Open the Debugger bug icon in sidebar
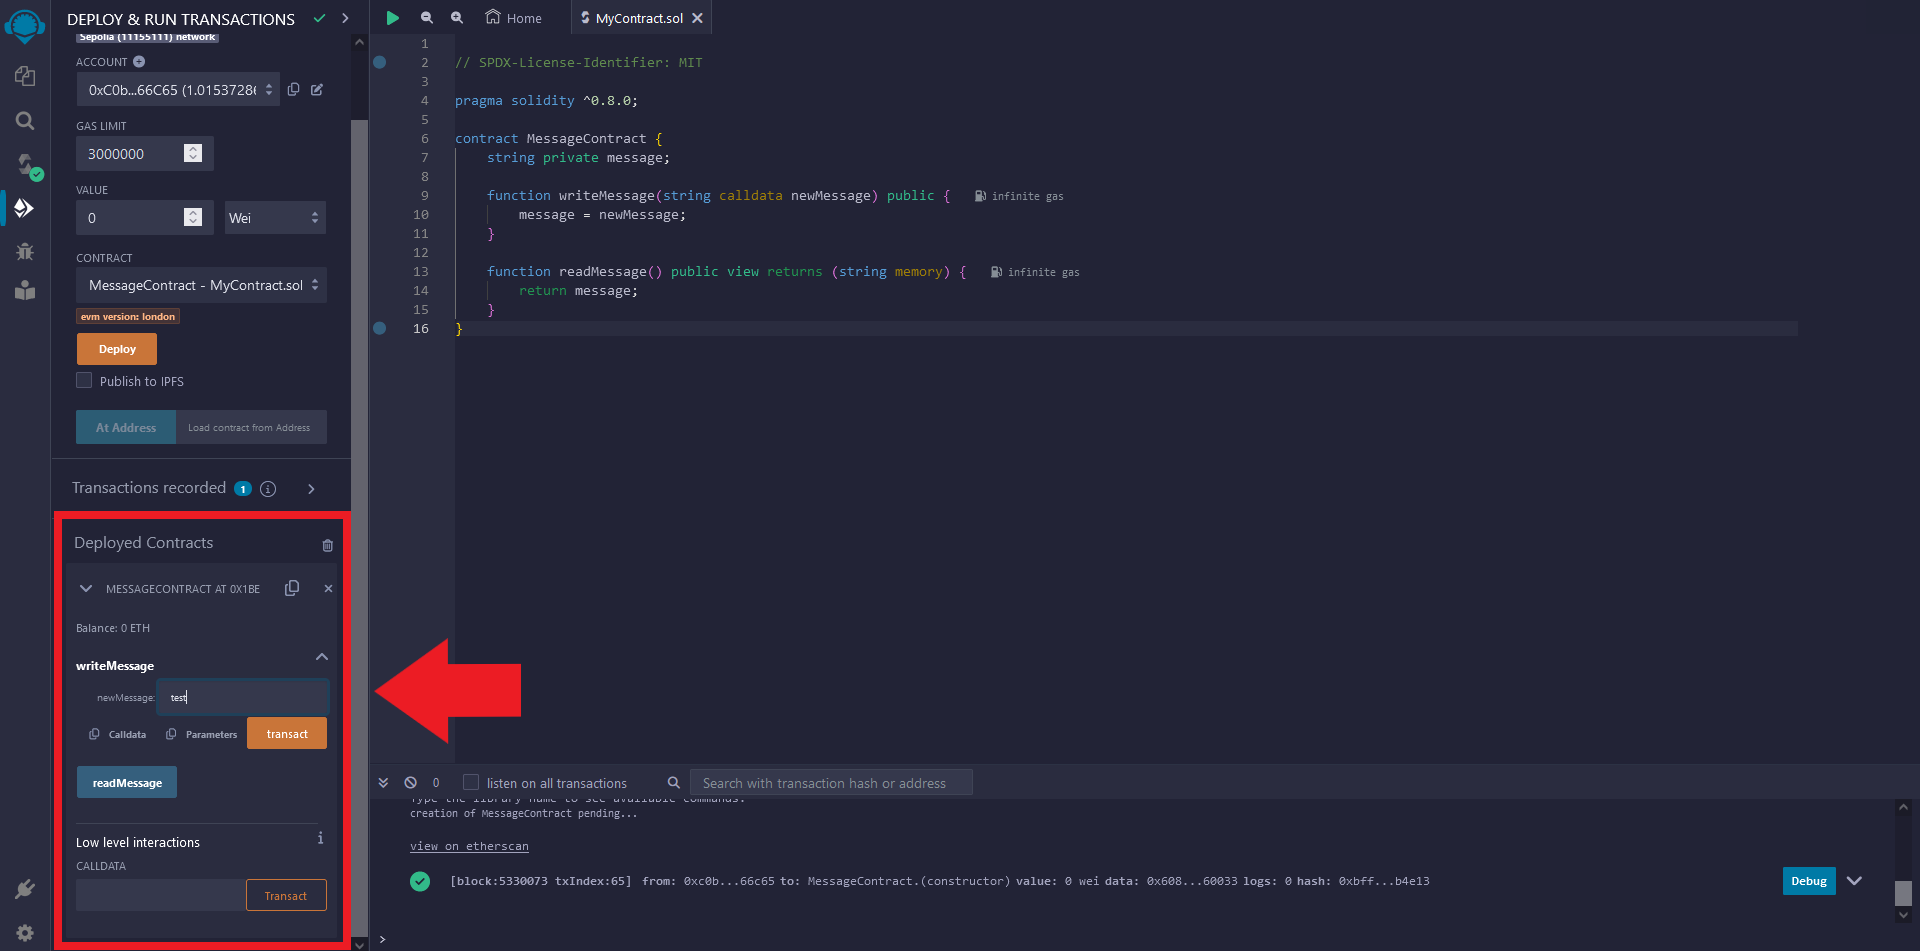Image resolution: width=1920 pixels, height=951 pixels. tap(25, 251)
